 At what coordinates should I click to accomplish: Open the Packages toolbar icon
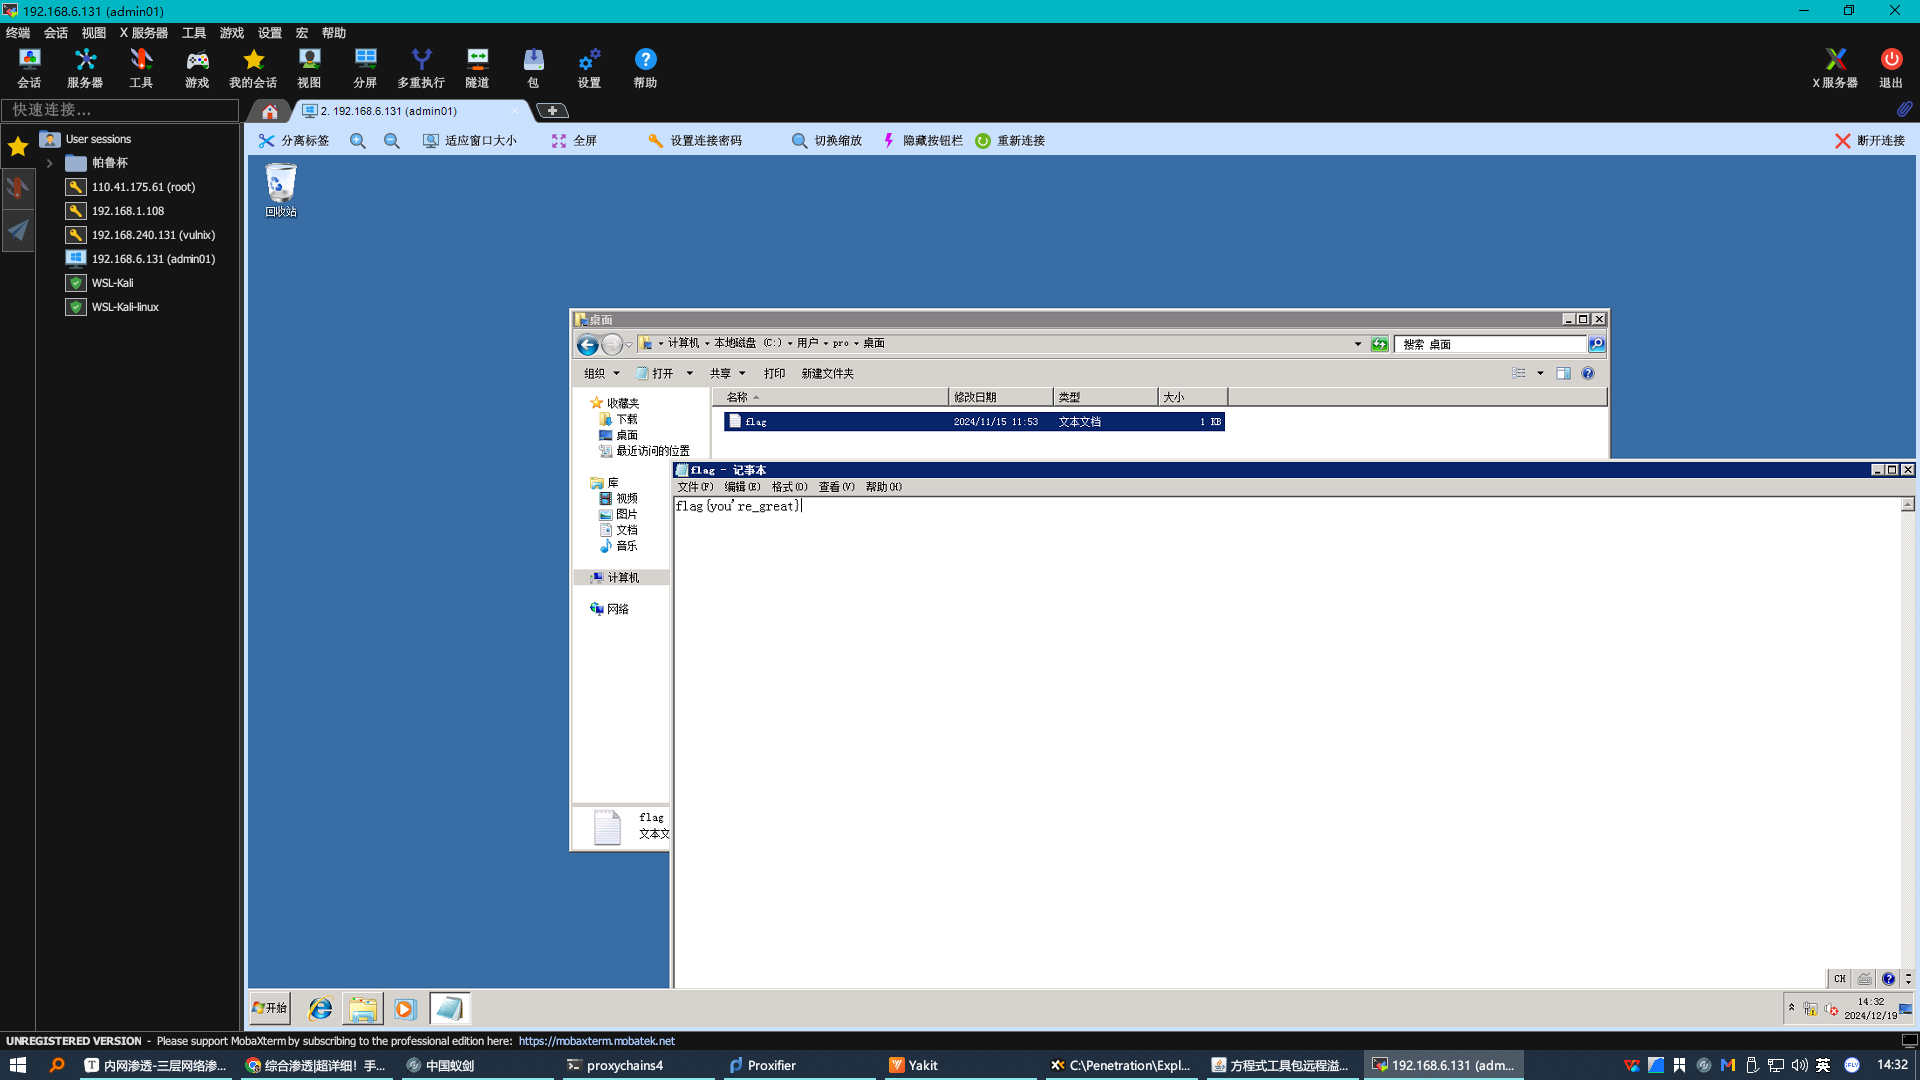point(533,68)
